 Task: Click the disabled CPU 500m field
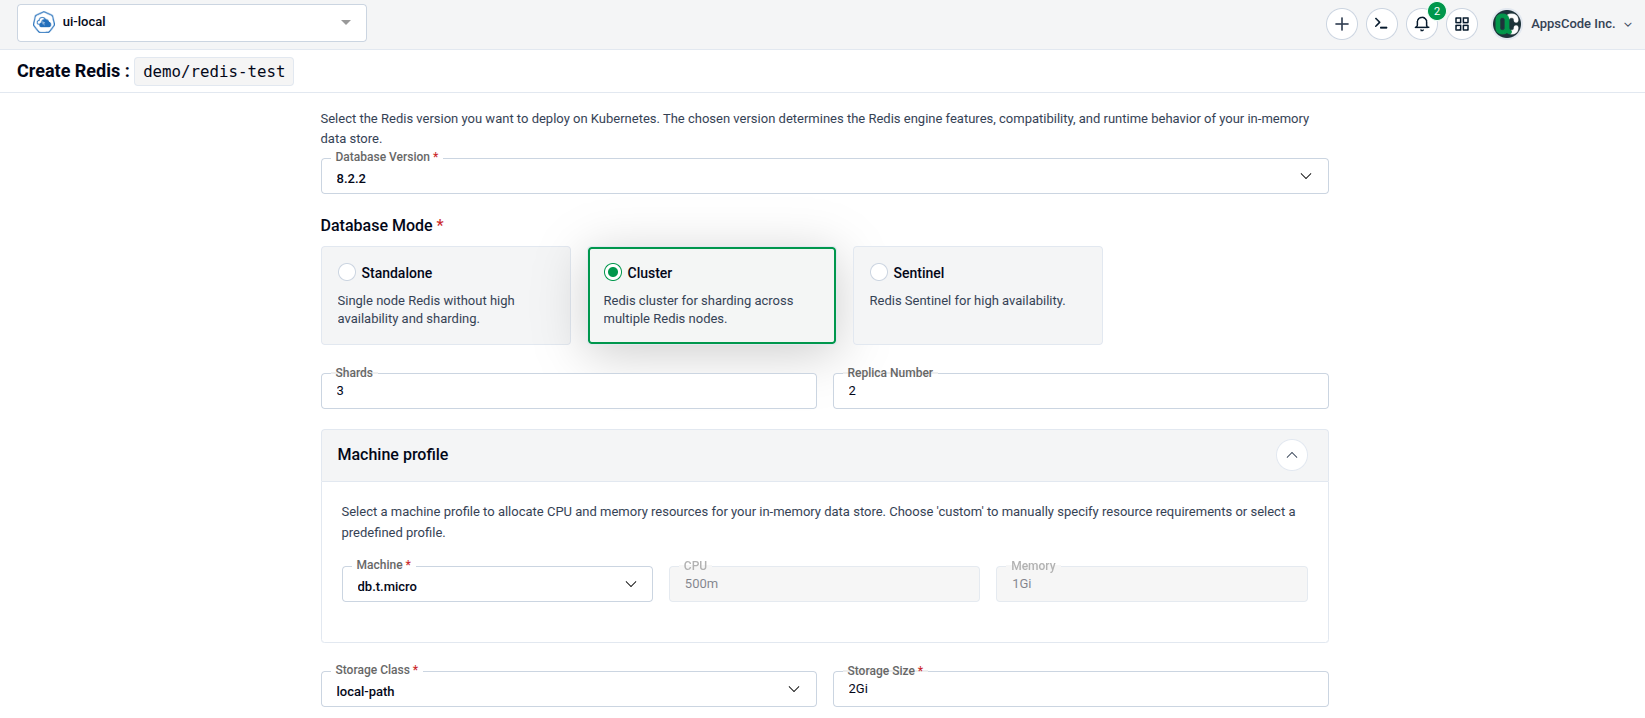point(824,584)
